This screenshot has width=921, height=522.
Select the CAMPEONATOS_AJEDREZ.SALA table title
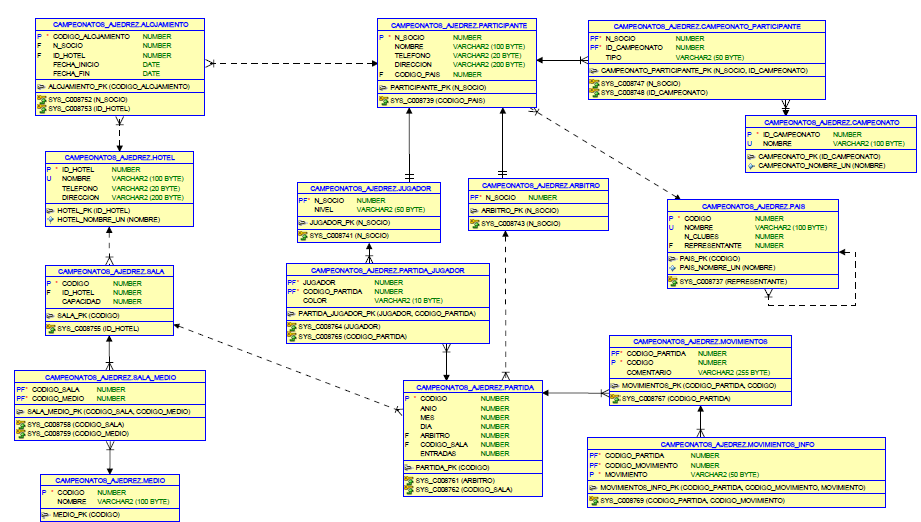(111, 271)
